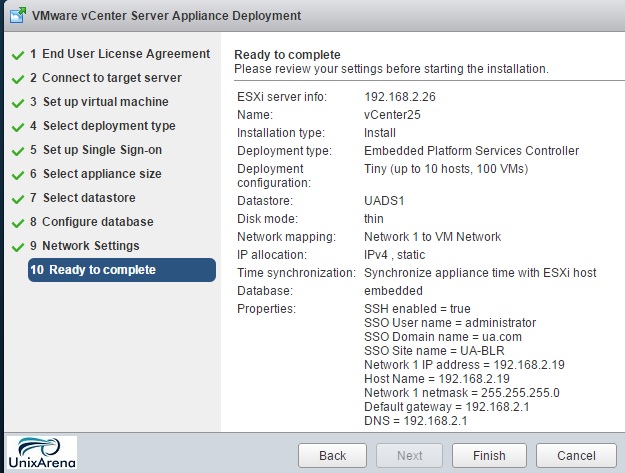Click the DNS = 192.168.2.1 line
The height and width of the screenshot is (473, 625).
[416, 421]
